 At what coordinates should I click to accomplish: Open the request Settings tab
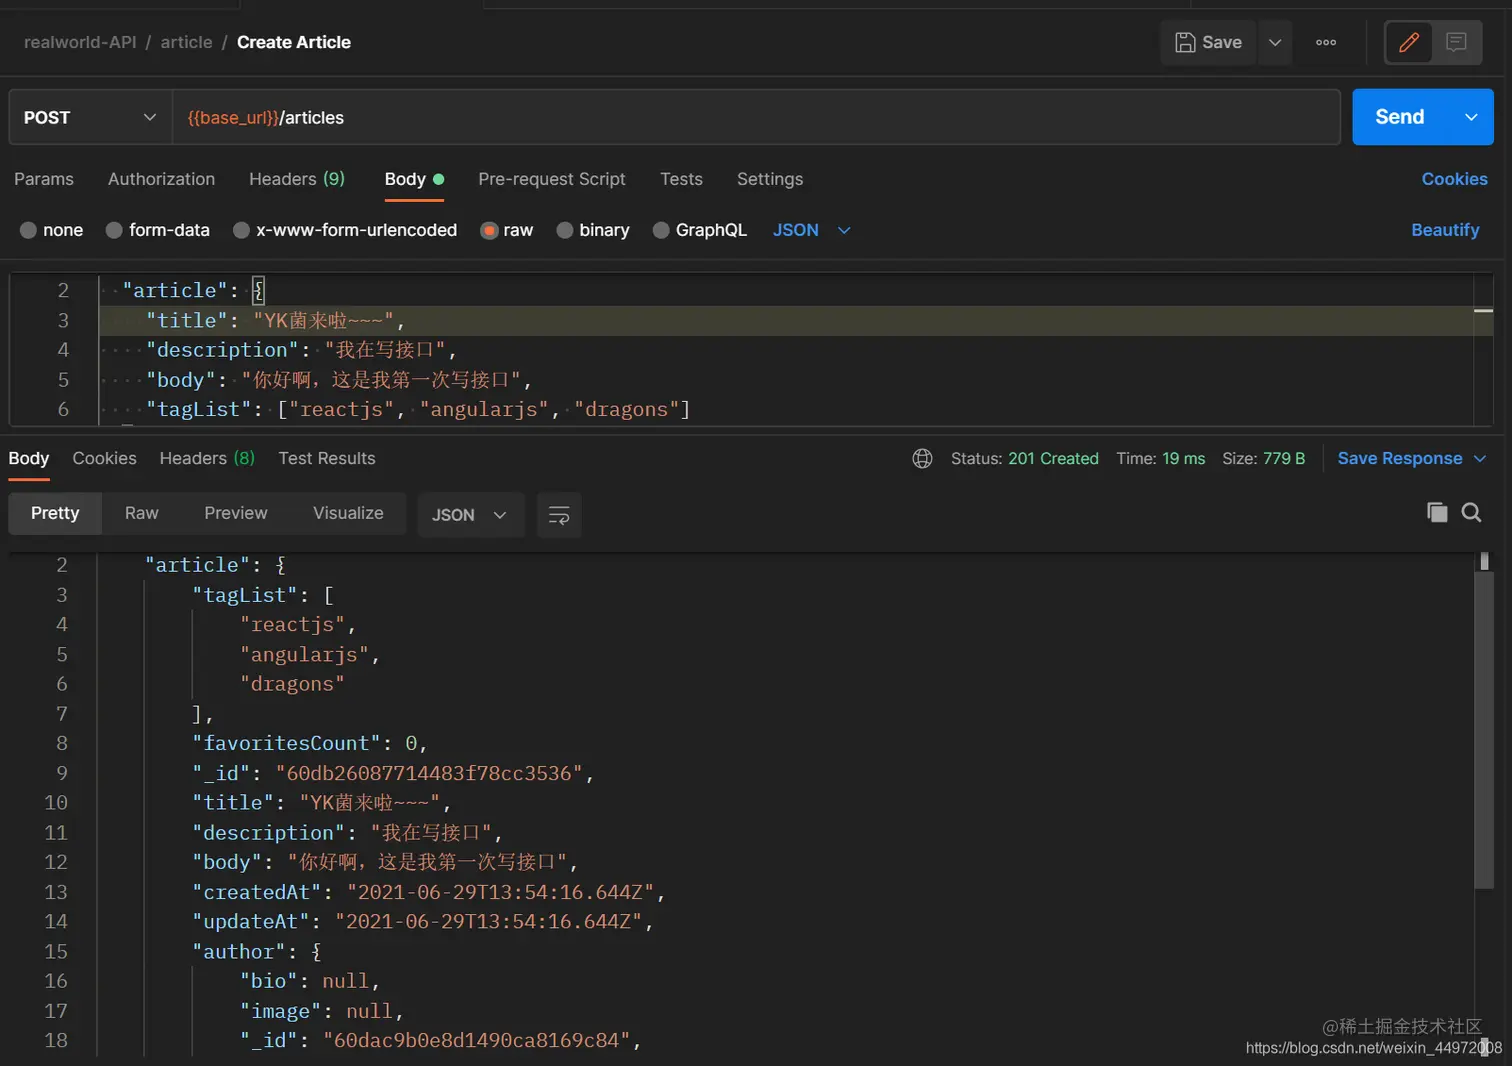770,179
